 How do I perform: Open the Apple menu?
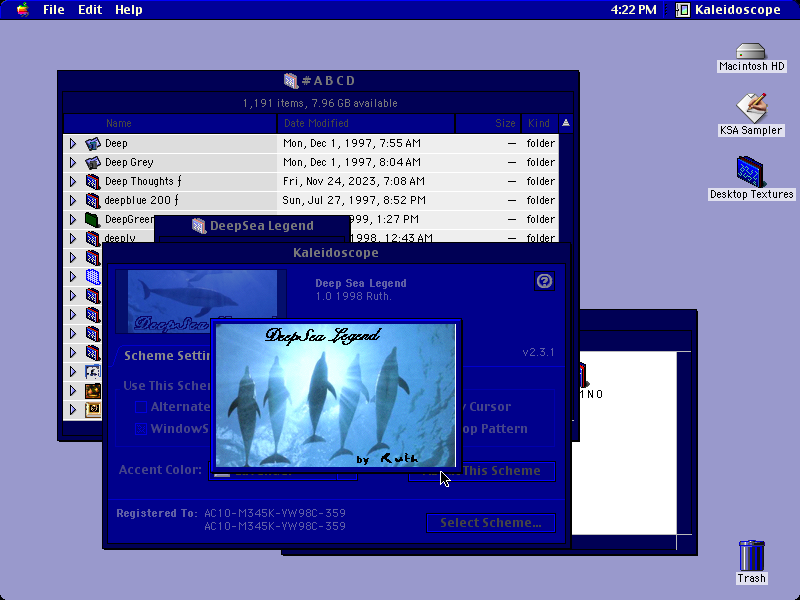(x=23, y=10)
